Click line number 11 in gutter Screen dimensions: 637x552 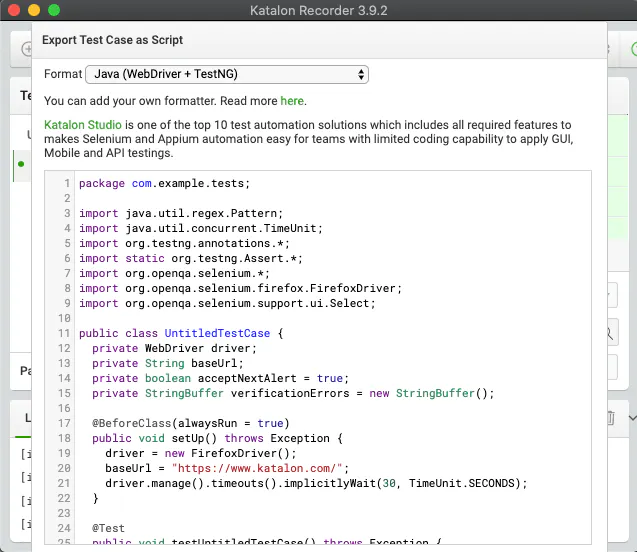(x=64, y=333)
